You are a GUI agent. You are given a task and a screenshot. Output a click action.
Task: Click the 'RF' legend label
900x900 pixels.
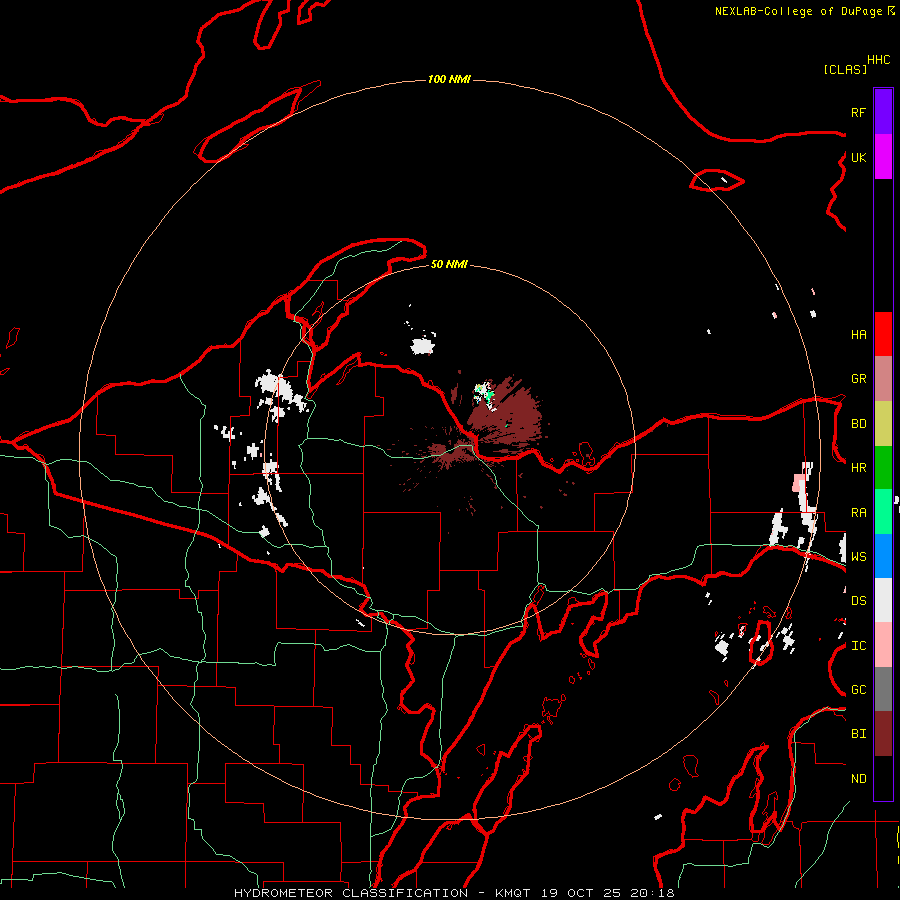click(858, 112)
